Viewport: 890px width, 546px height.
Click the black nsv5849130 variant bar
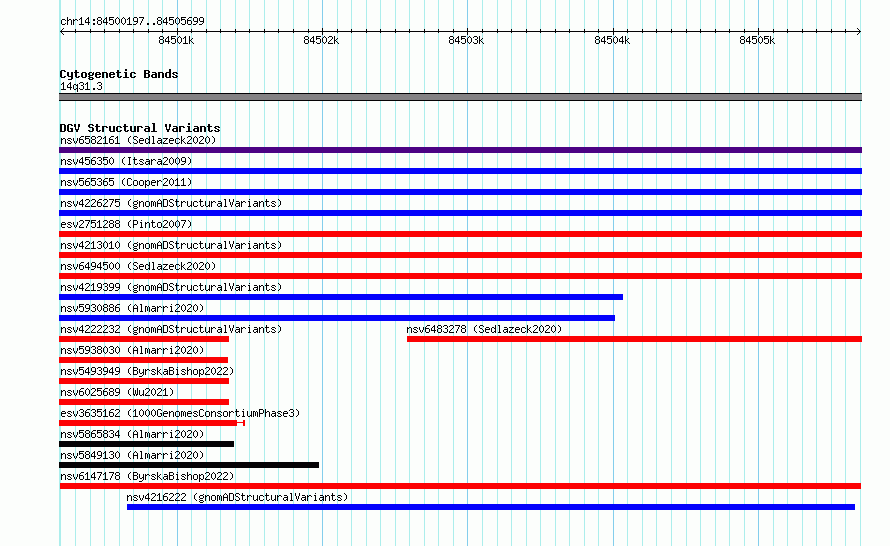click(189, 465)
